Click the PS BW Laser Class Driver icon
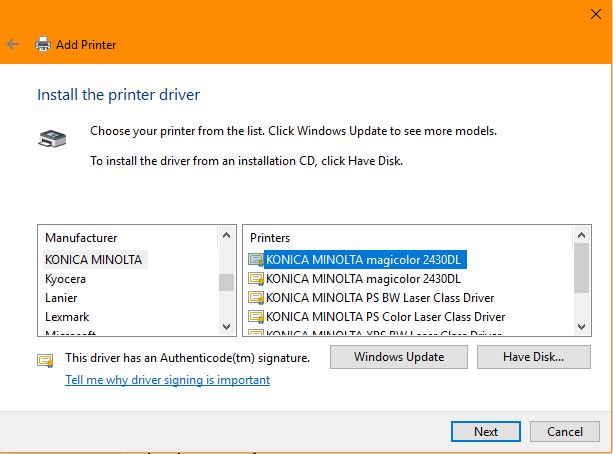Viewport: 613px width, 454px height. (256, 298)
